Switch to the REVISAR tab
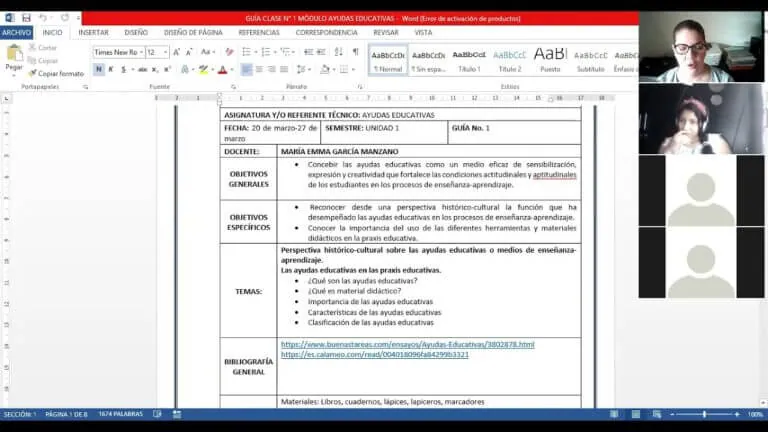Screen dimensions: 768x432 [386, 32]
